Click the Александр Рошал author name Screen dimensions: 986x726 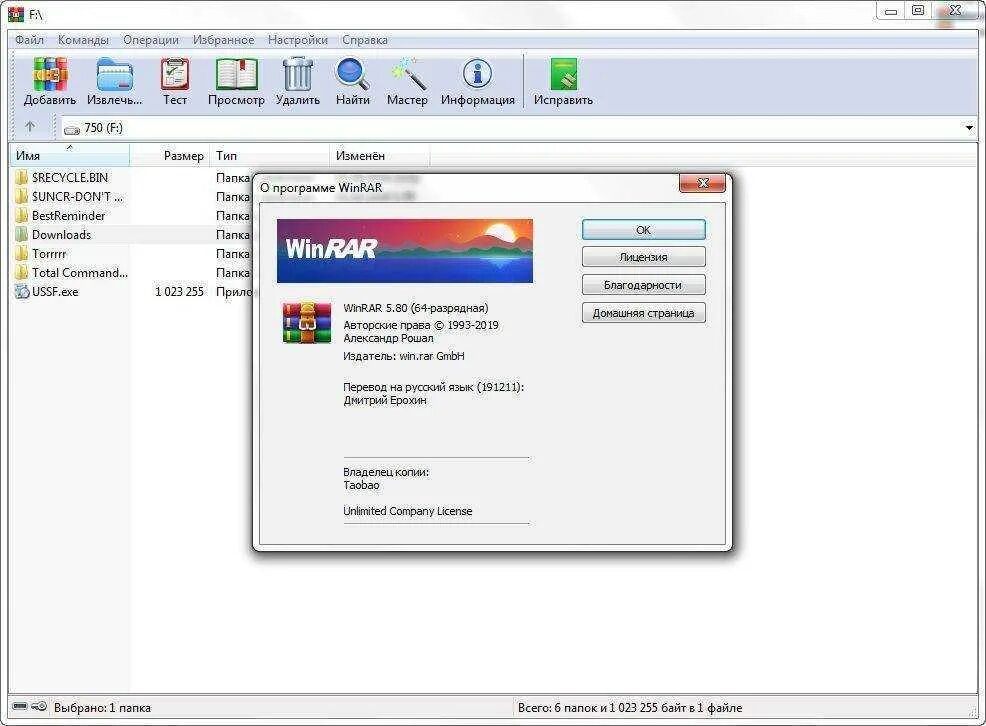[389, 338]
